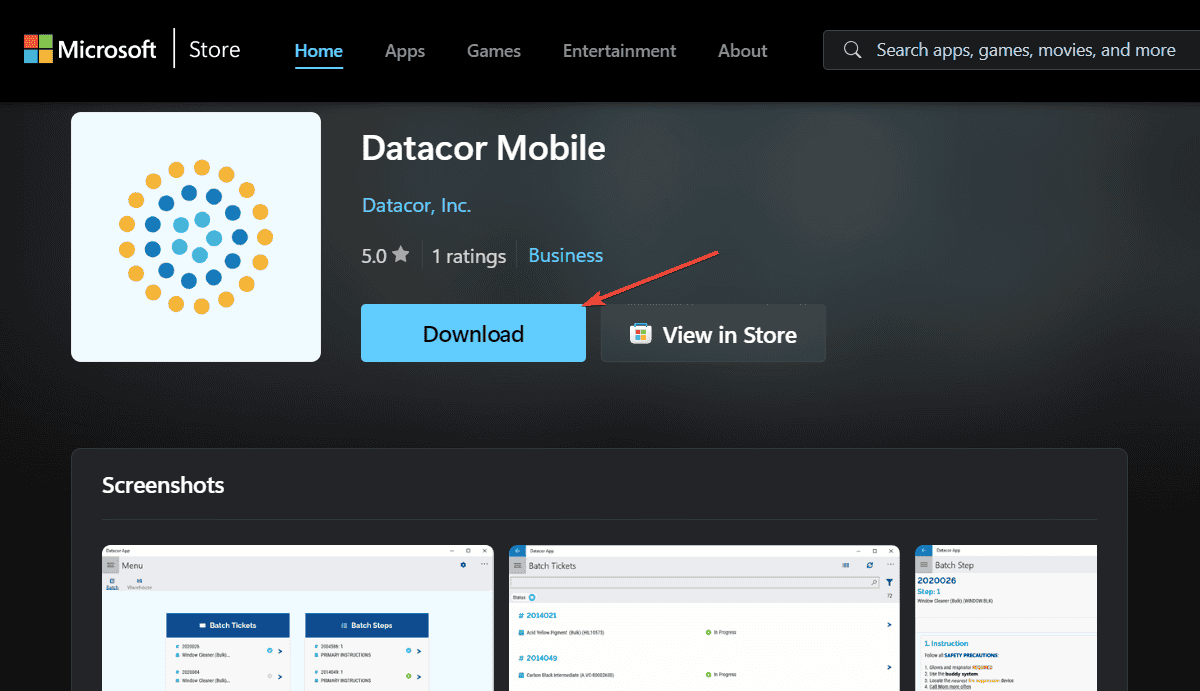The height and width of the screenshot is (691, 1200).
Task: Click the Microsoft logo
Action: point(90,49)
